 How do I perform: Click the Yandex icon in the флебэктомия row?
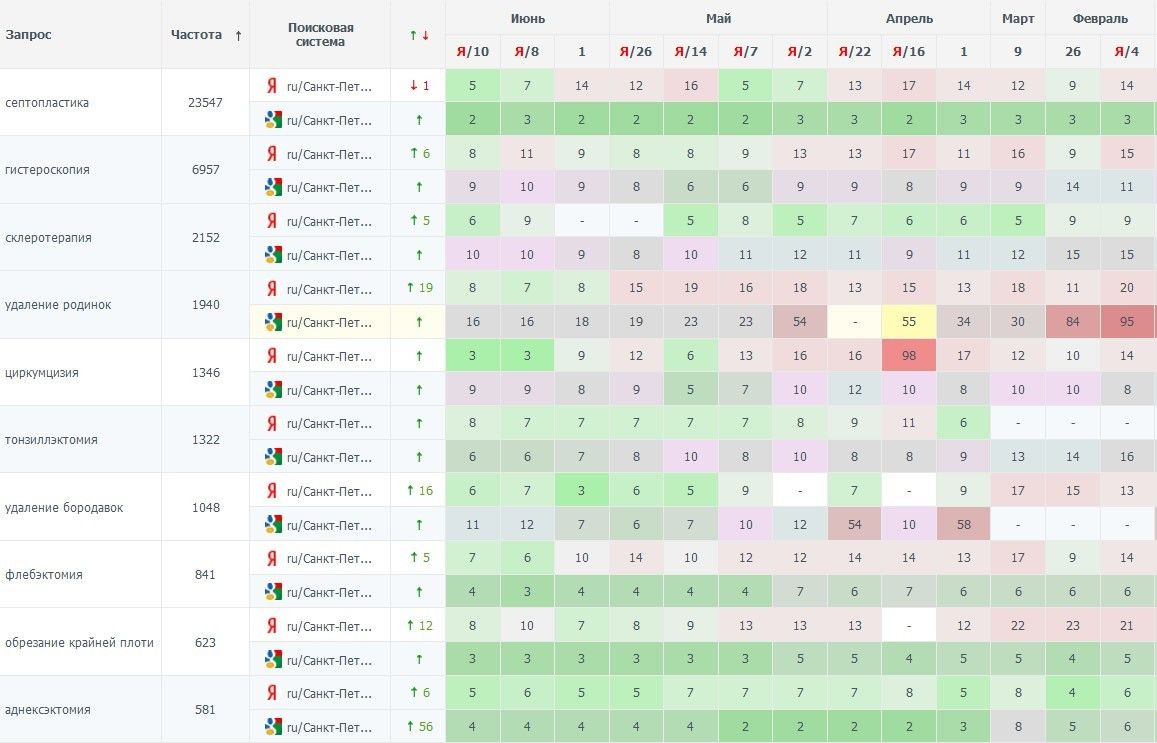271,559
